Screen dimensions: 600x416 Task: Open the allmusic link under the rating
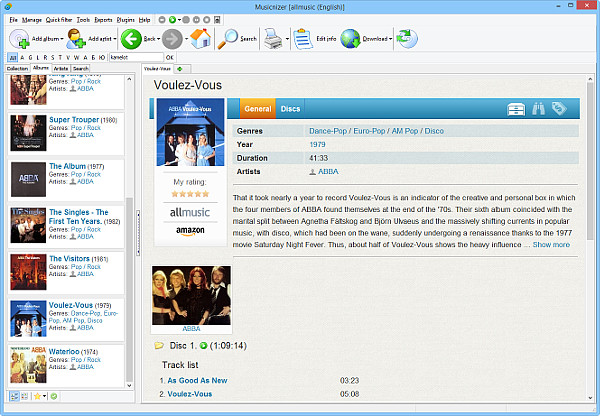point(190,212)
